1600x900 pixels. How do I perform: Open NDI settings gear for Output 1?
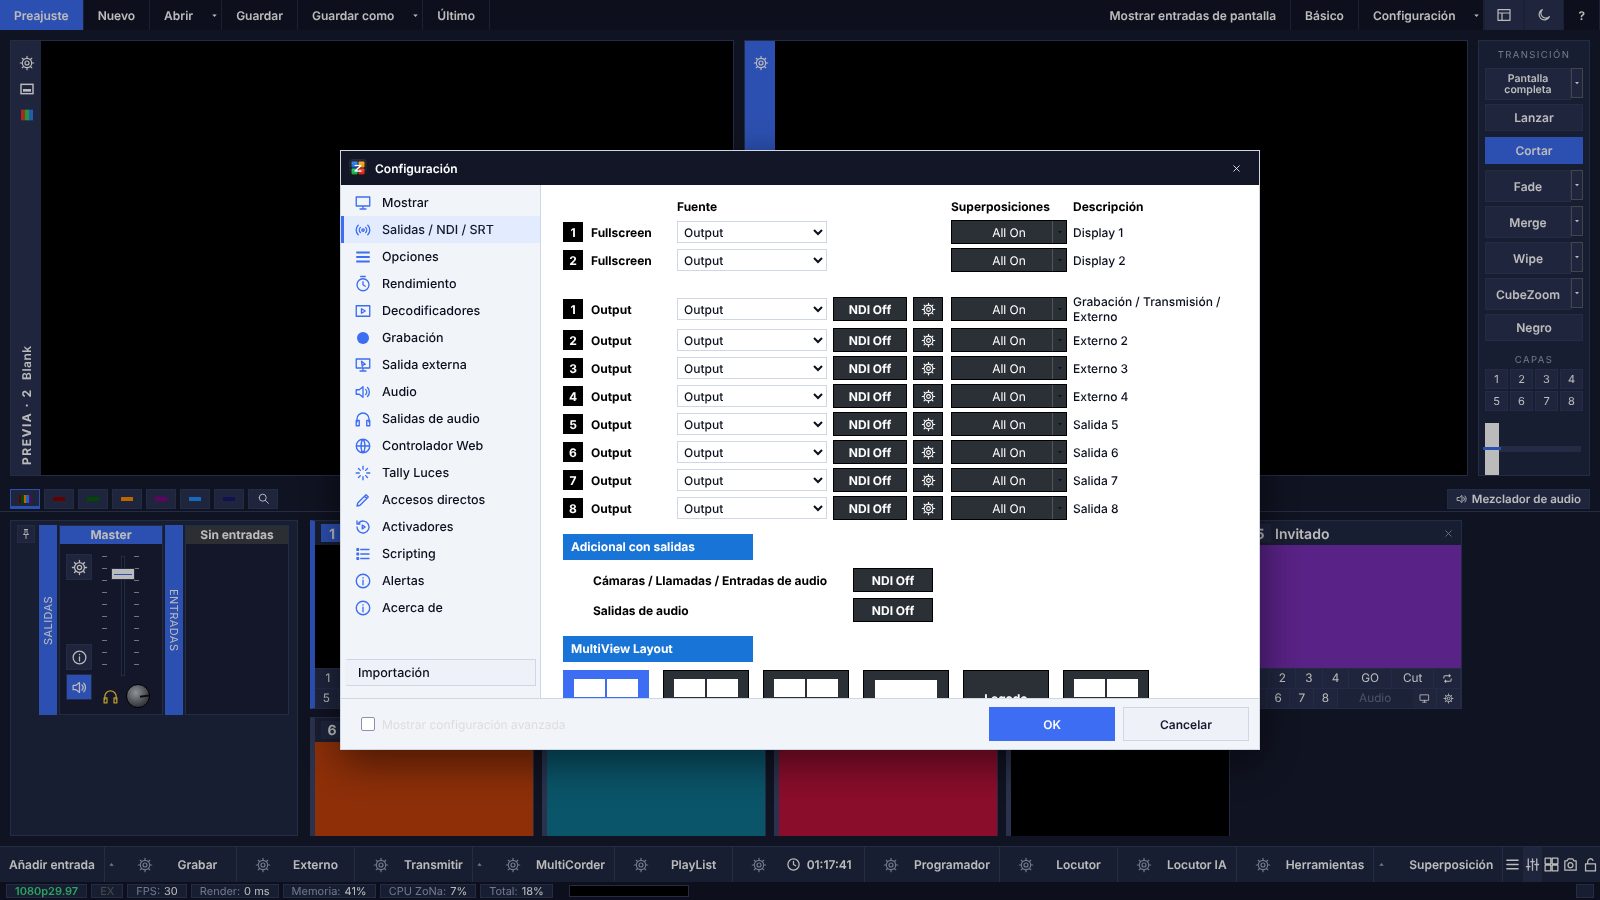point(928,310)
